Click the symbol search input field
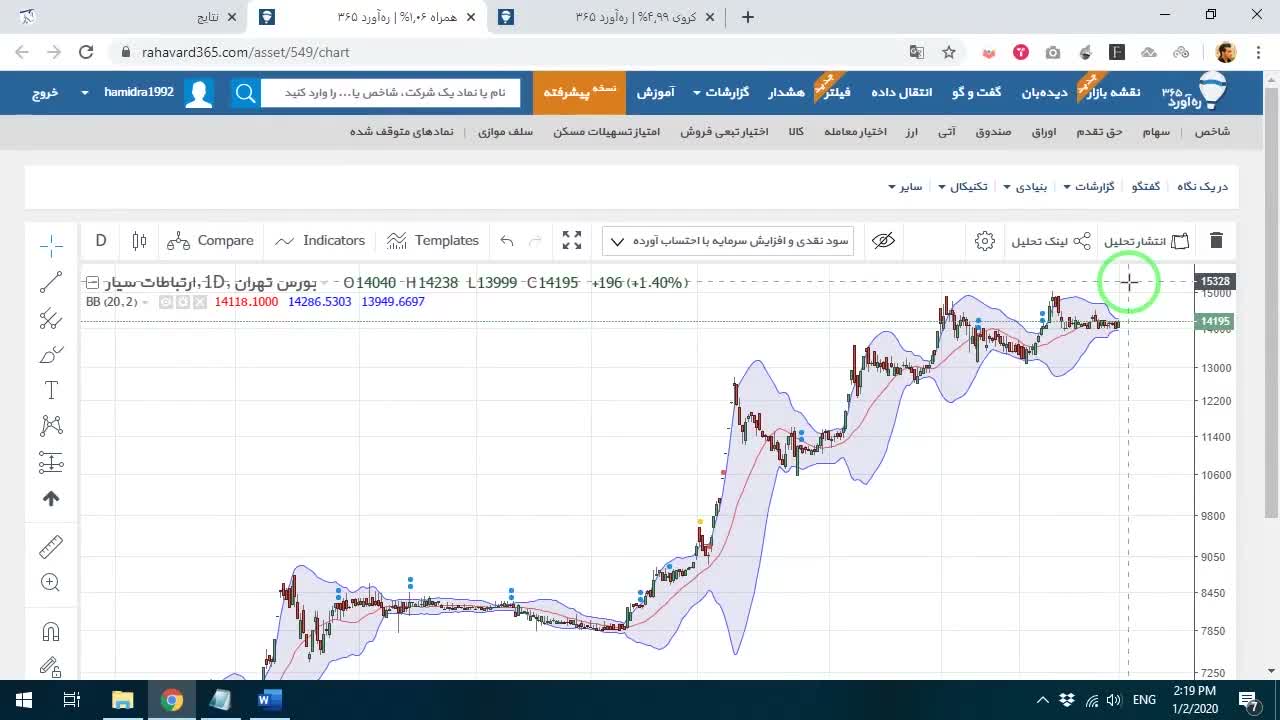This screenshot has height=720, width=1280. tap(390, 93)
